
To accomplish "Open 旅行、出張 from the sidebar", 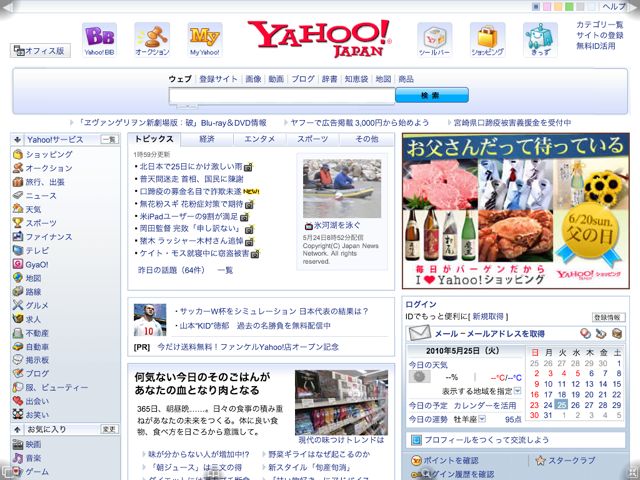I will (45, 182).
